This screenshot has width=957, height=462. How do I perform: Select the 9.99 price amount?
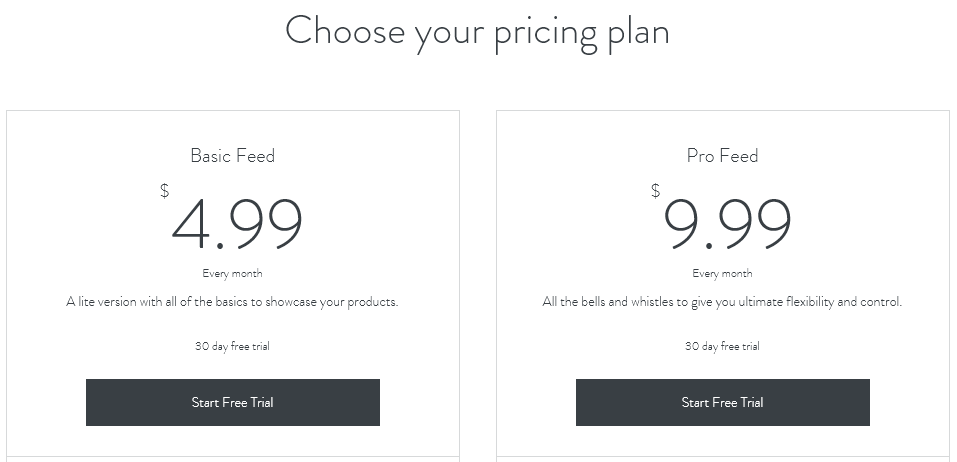[728, 223]
